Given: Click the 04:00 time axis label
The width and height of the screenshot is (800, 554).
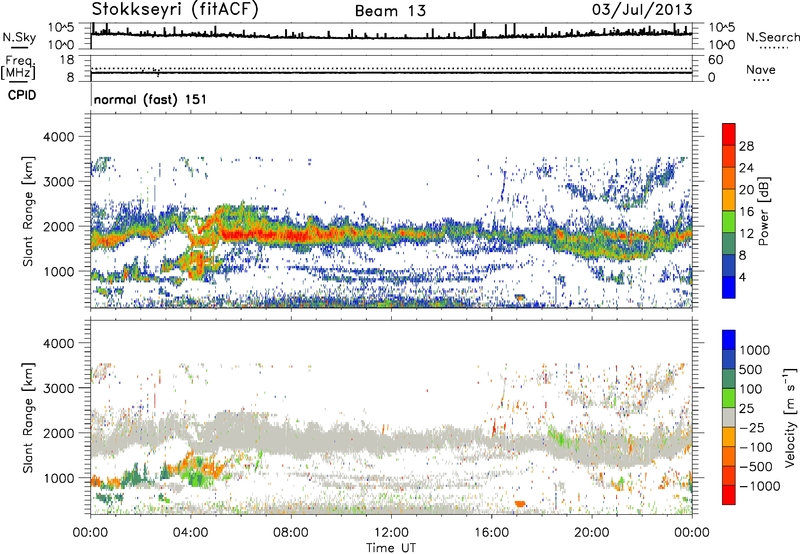Looking at the screenshot, I should [x=191, y=533].
